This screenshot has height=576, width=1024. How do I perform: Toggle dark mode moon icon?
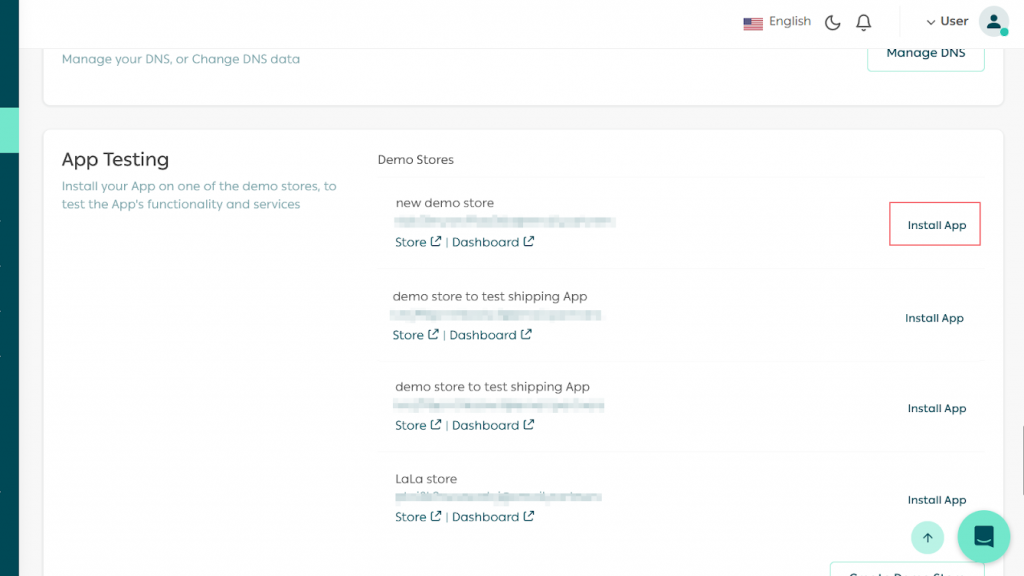click(832, 22)
